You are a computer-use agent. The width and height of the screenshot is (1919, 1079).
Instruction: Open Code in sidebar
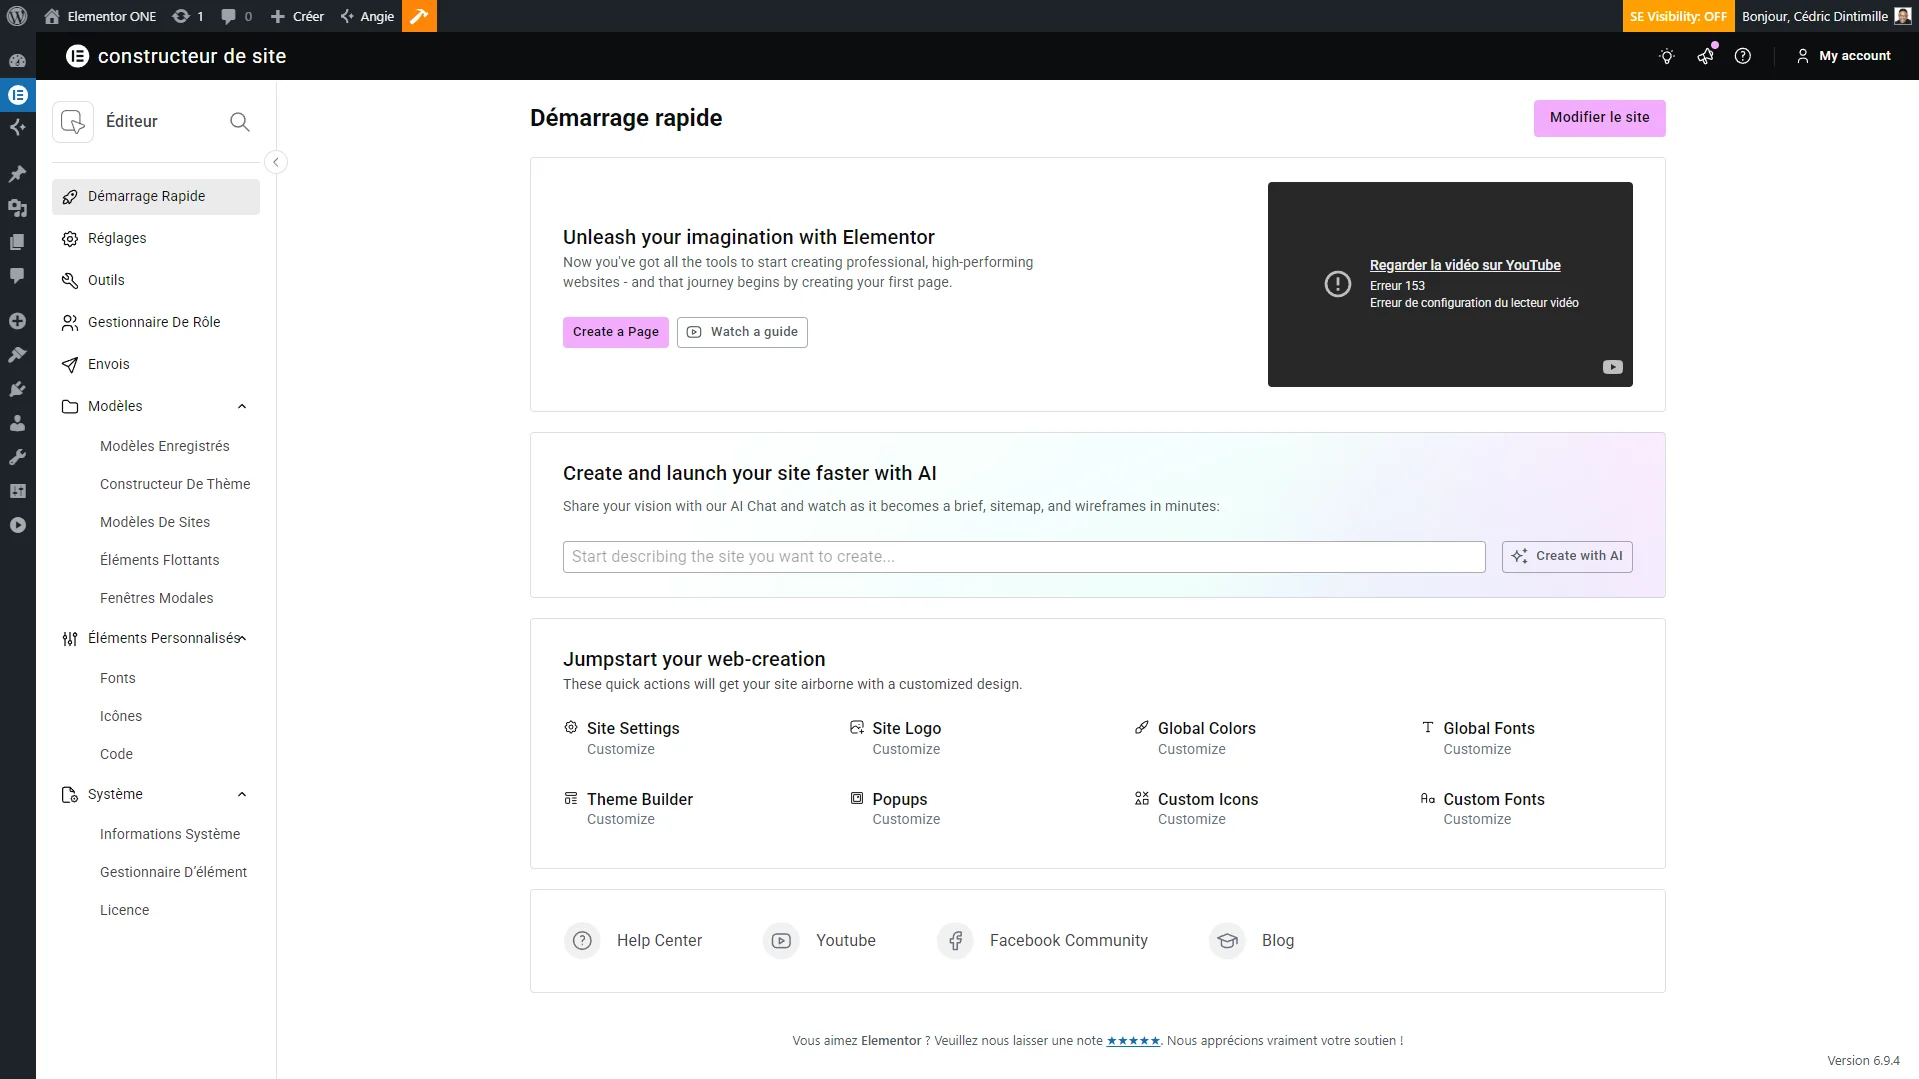tap(116, 754)
